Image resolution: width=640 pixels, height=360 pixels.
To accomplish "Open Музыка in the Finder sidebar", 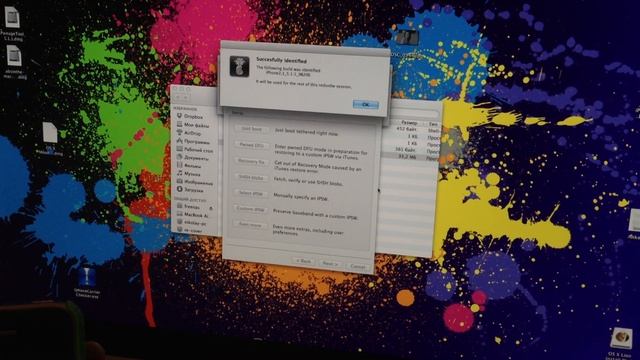I will tap(189, 174).
